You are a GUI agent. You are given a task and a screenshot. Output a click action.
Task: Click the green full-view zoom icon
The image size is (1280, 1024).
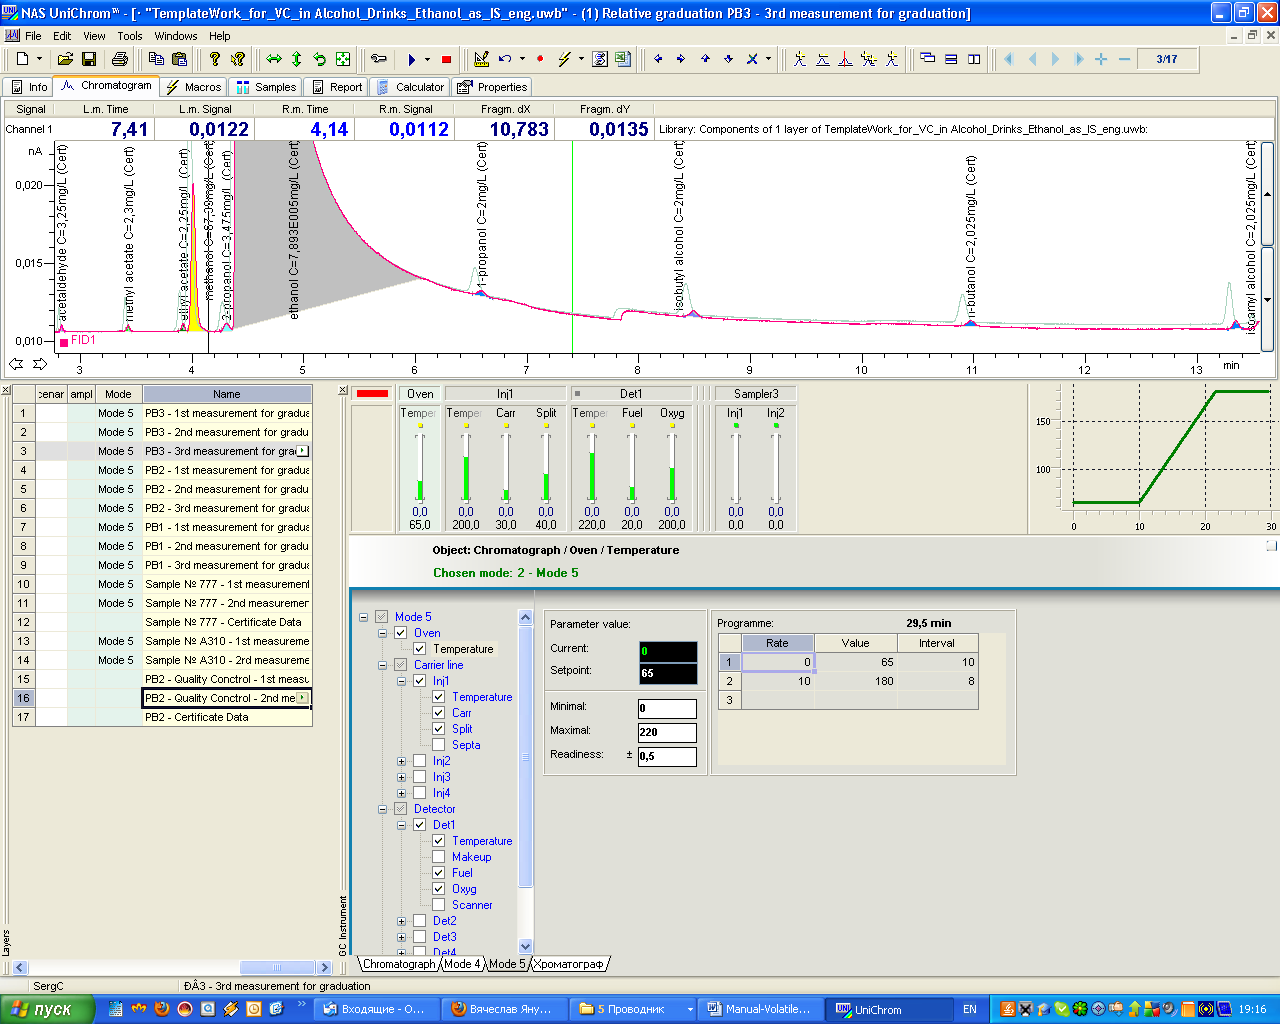click(343, 59)
